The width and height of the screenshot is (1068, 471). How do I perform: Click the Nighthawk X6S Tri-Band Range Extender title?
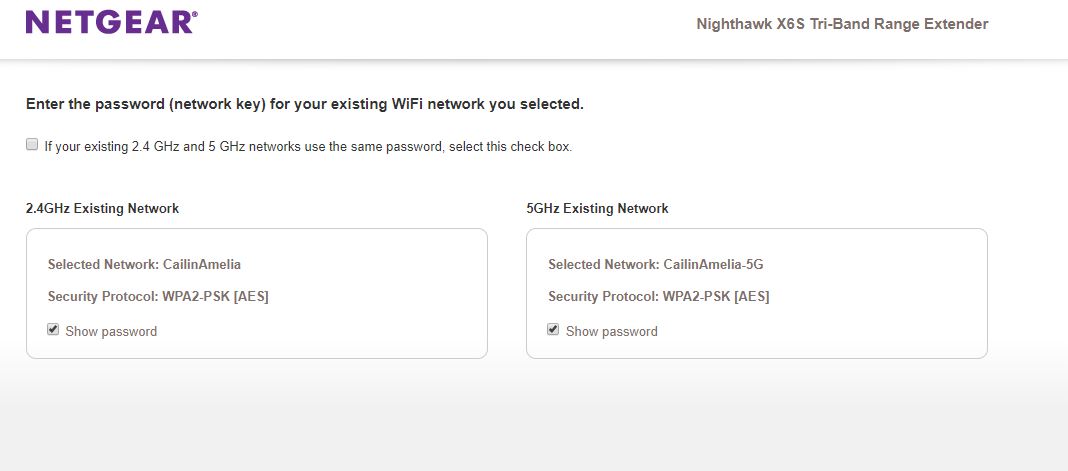[x=842, y=24]
